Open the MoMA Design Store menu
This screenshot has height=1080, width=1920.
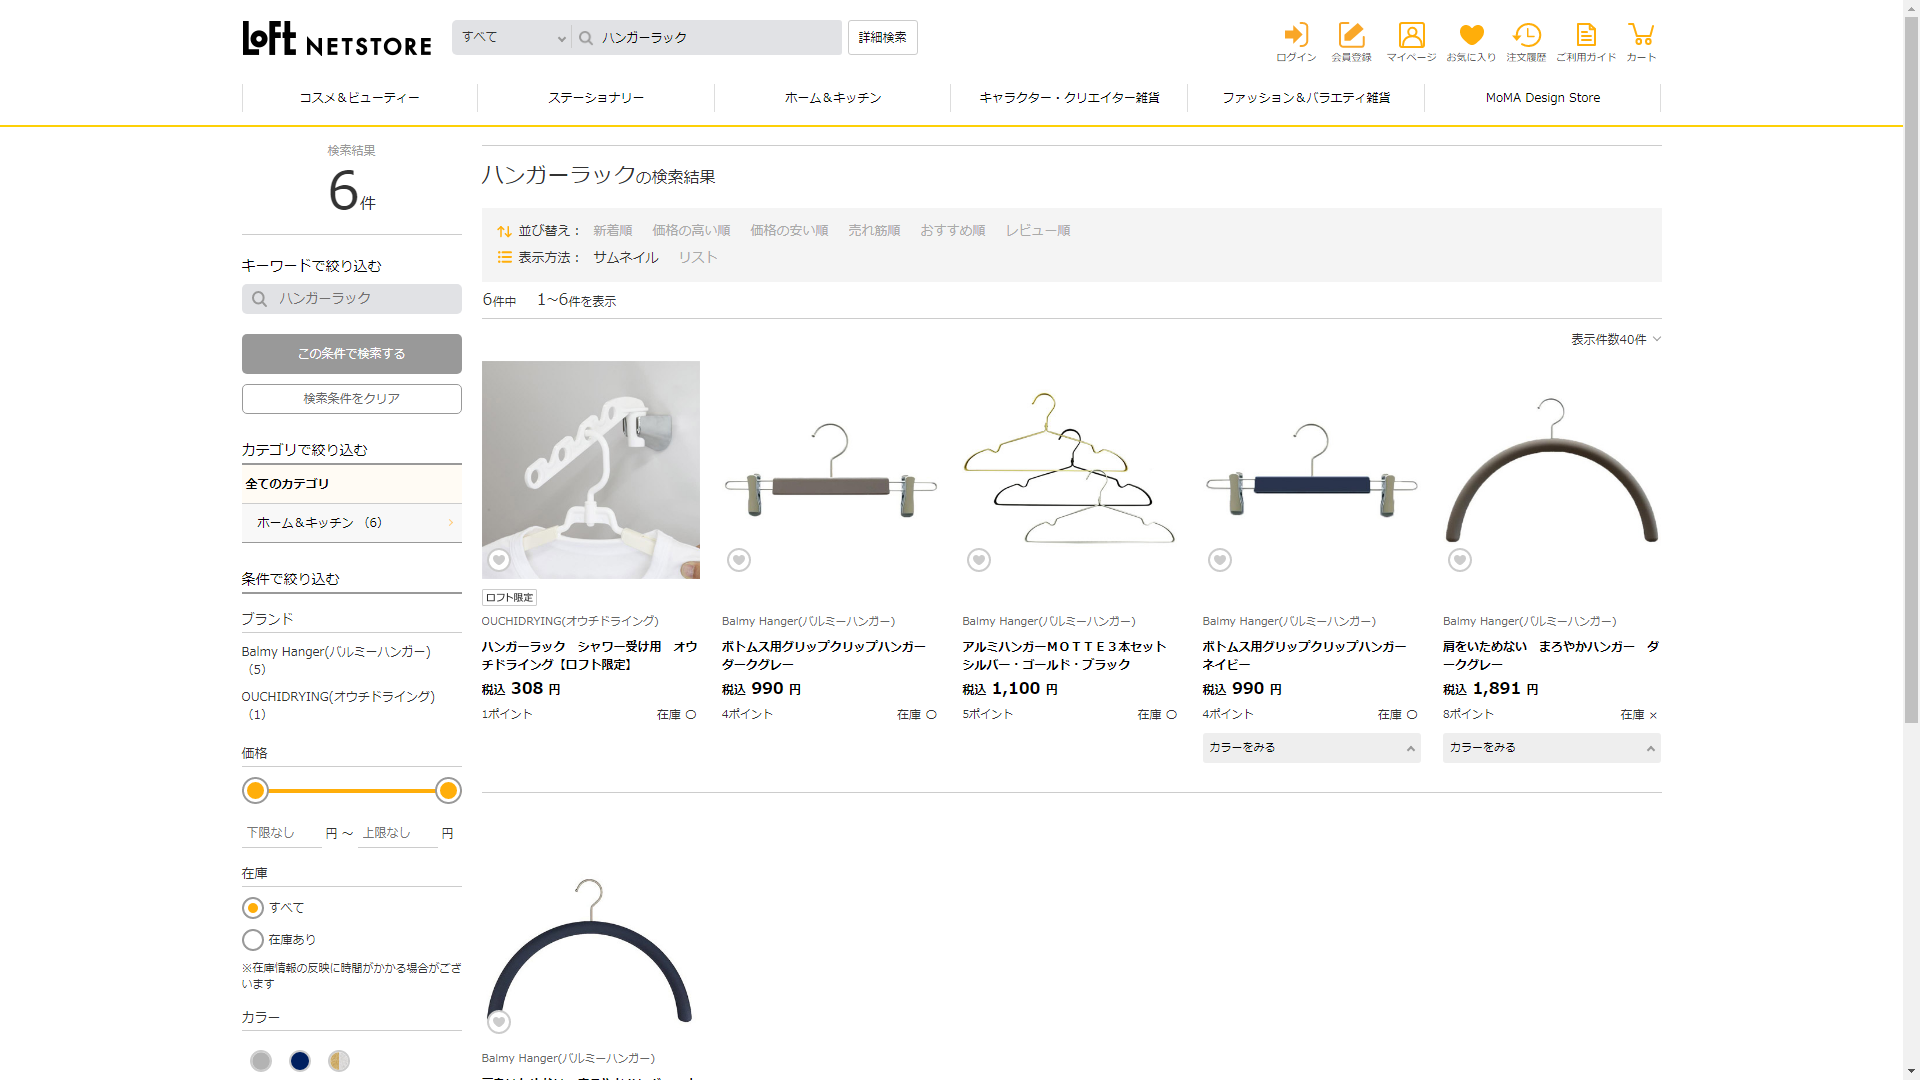click(x=1542, y=98)
